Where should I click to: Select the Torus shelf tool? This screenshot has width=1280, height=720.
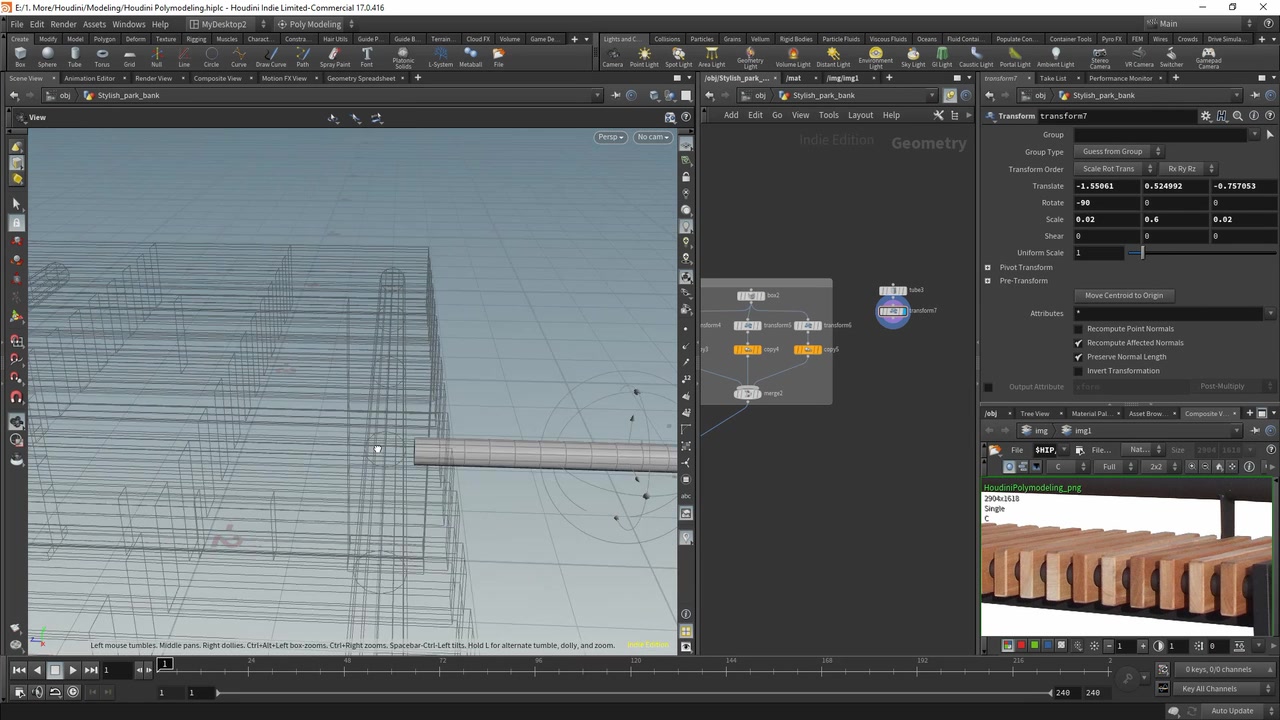coord(102,57)
